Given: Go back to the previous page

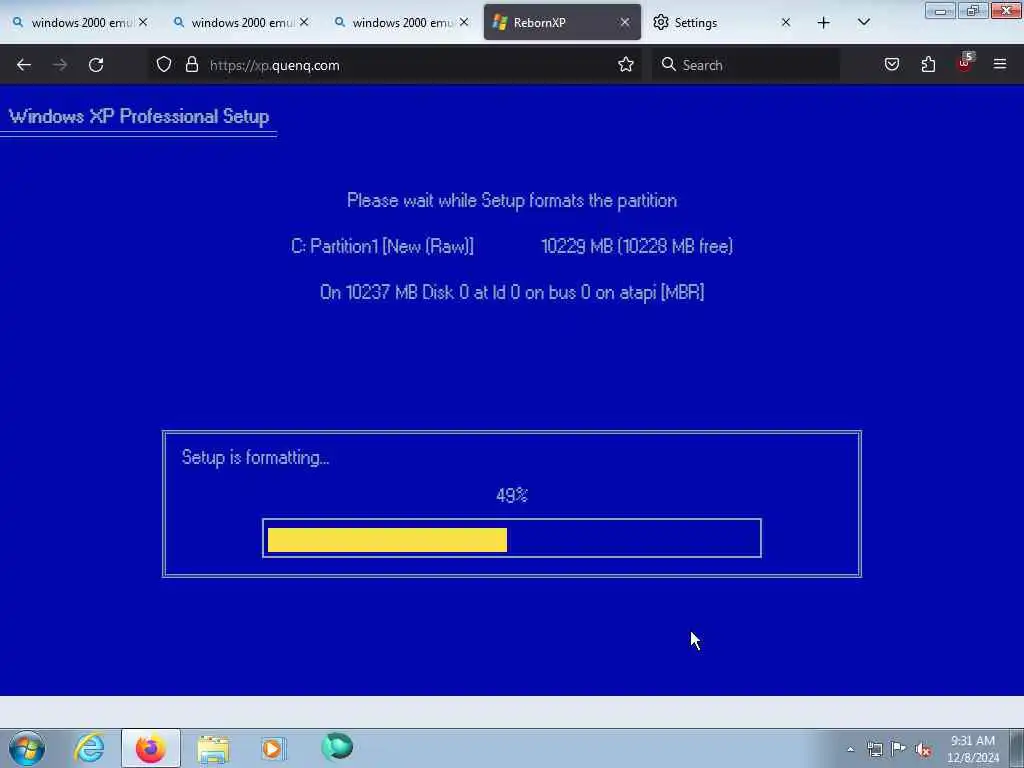Looking at the screenshot, I should click(x=24, y=65).
